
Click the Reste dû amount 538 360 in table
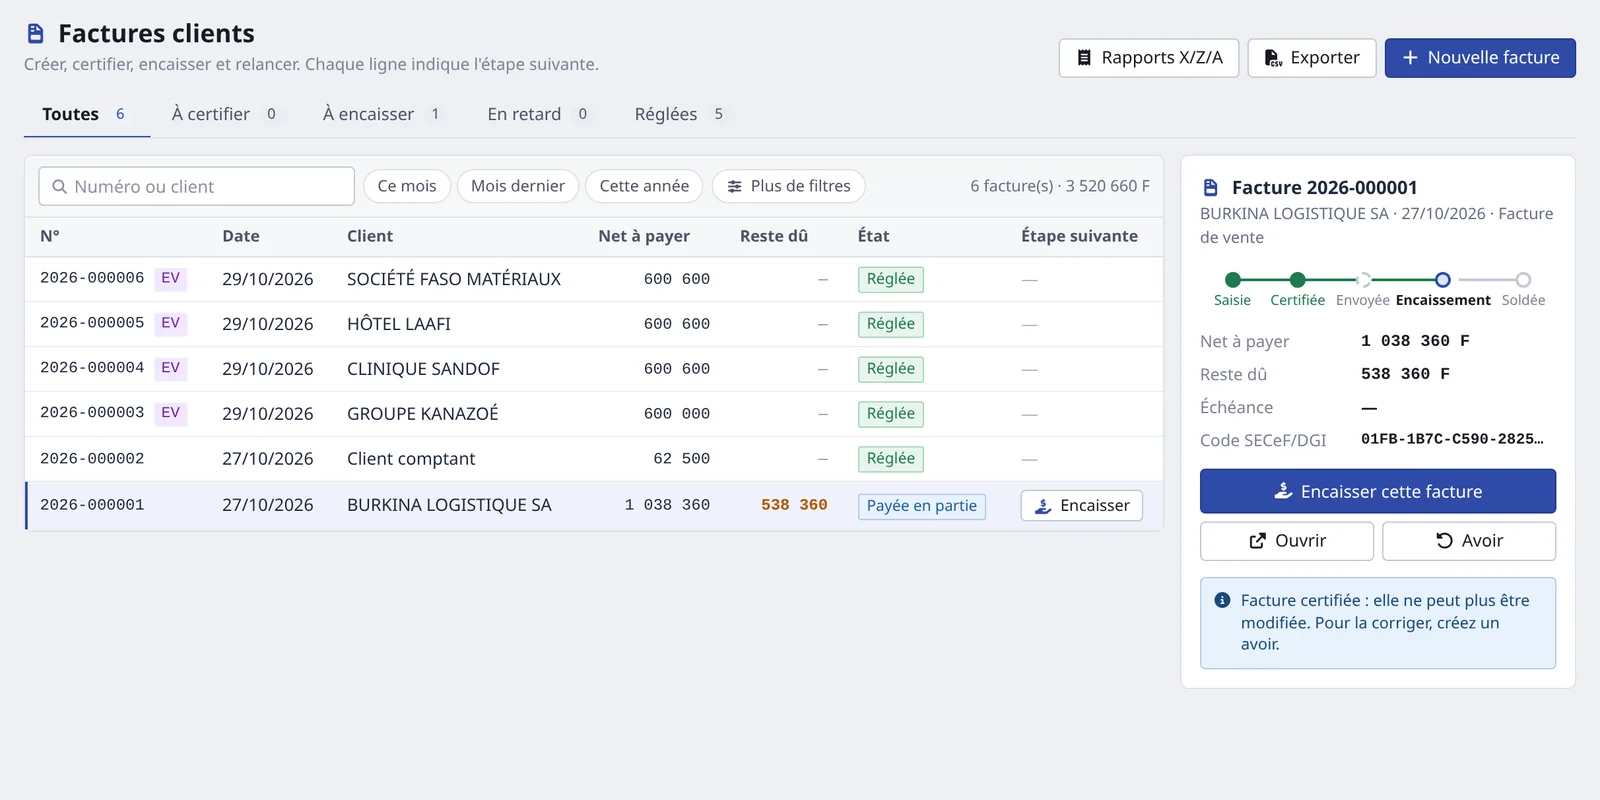point(794,505)
